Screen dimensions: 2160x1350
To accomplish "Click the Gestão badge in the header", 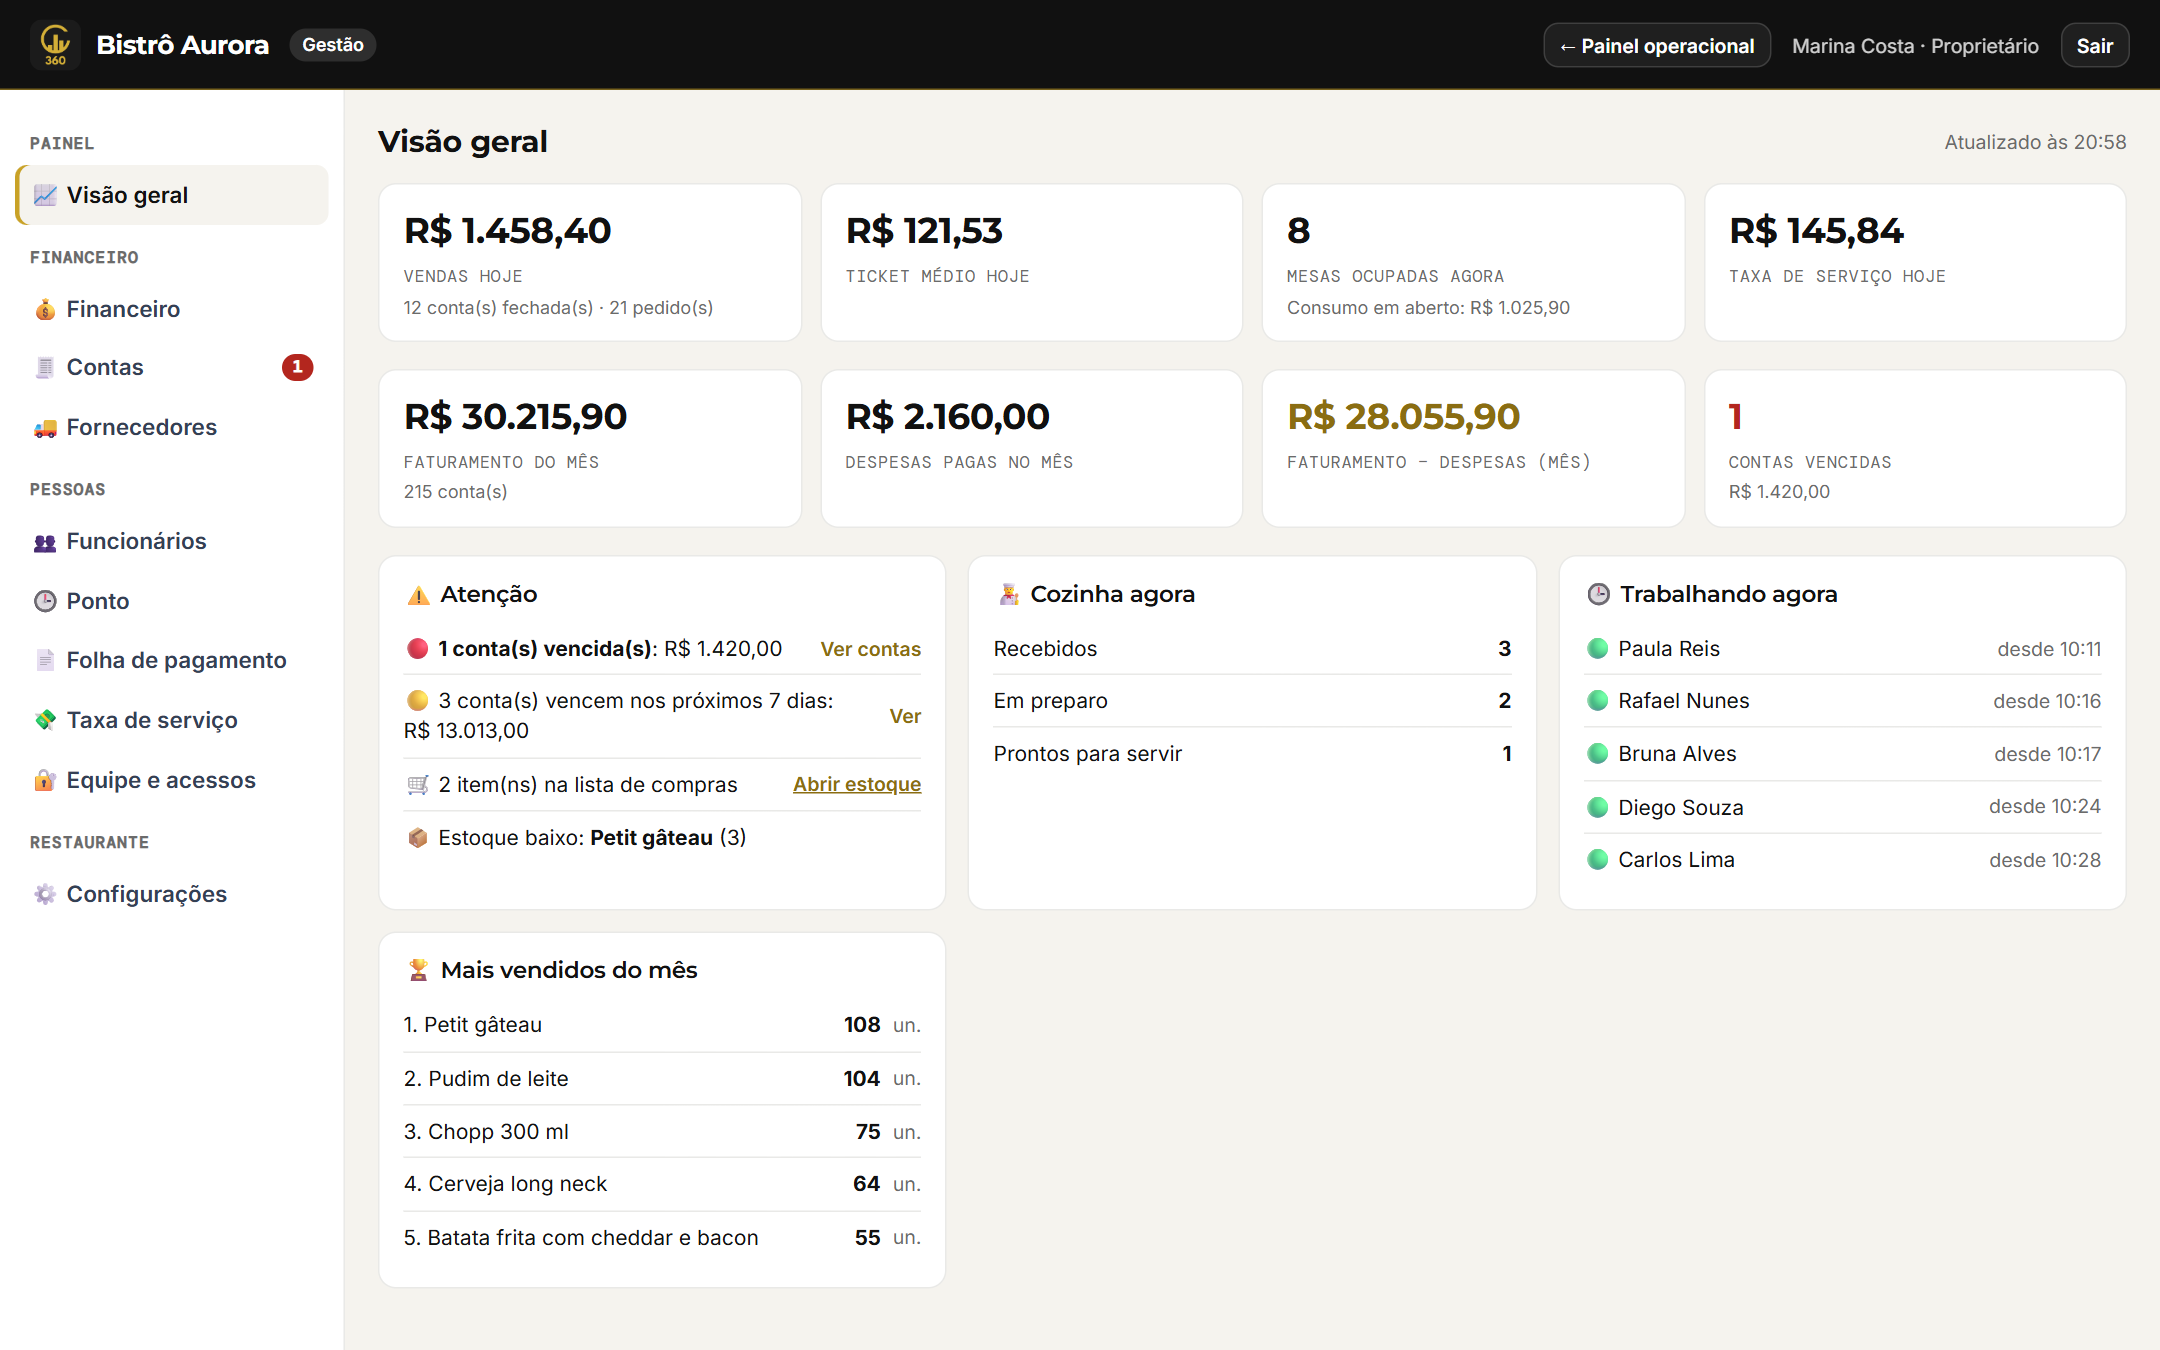I will pos(333,45).
